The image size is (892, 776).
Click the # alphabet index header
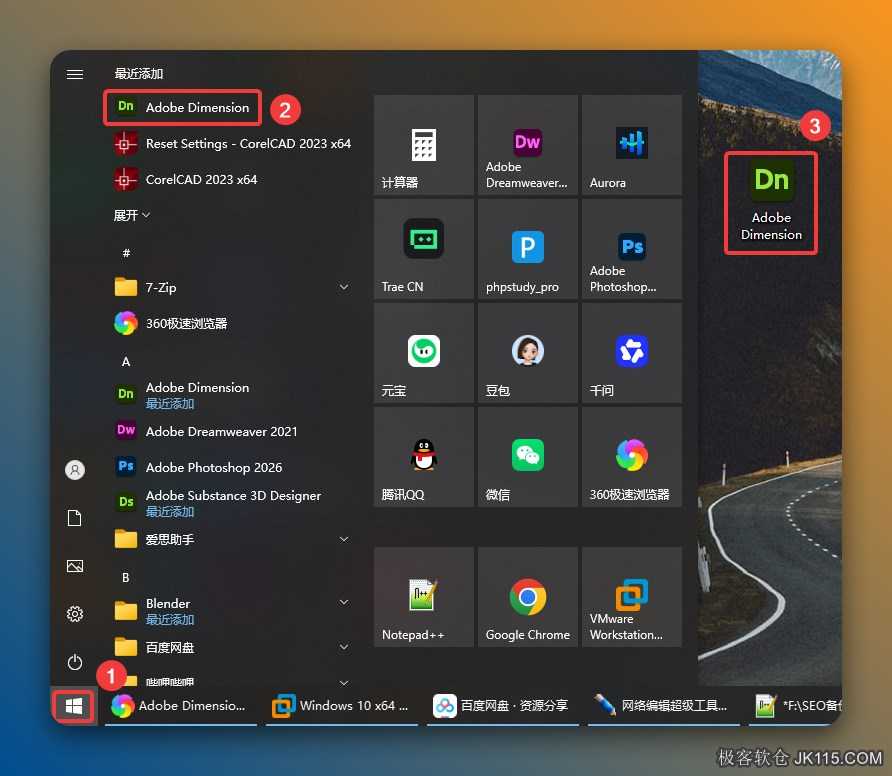pos(126,253)
